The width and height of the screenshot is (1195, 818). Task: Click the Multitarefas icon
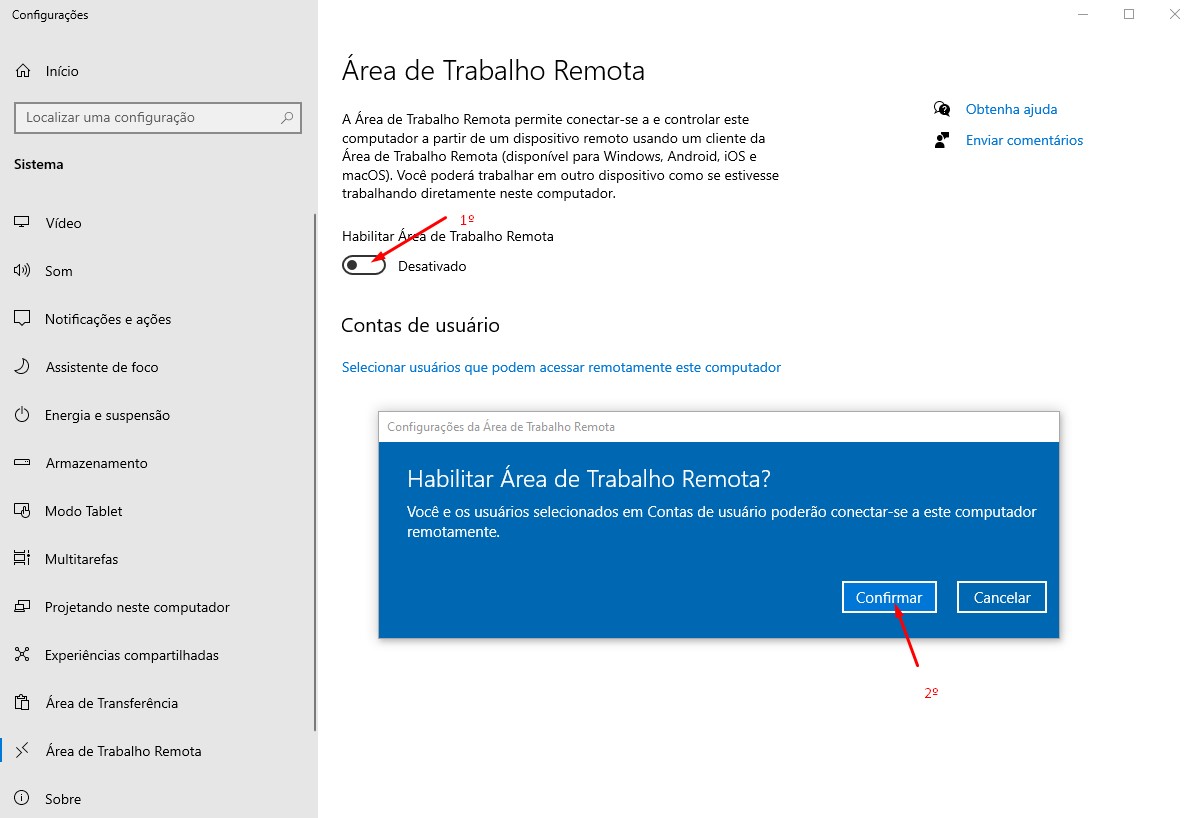(x=22, y=559)
